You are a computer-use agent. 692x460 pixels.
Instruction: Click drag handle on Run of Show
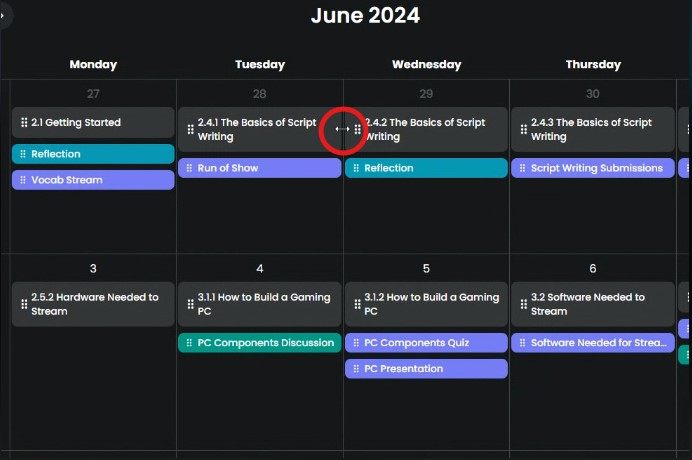coord(188,168)
